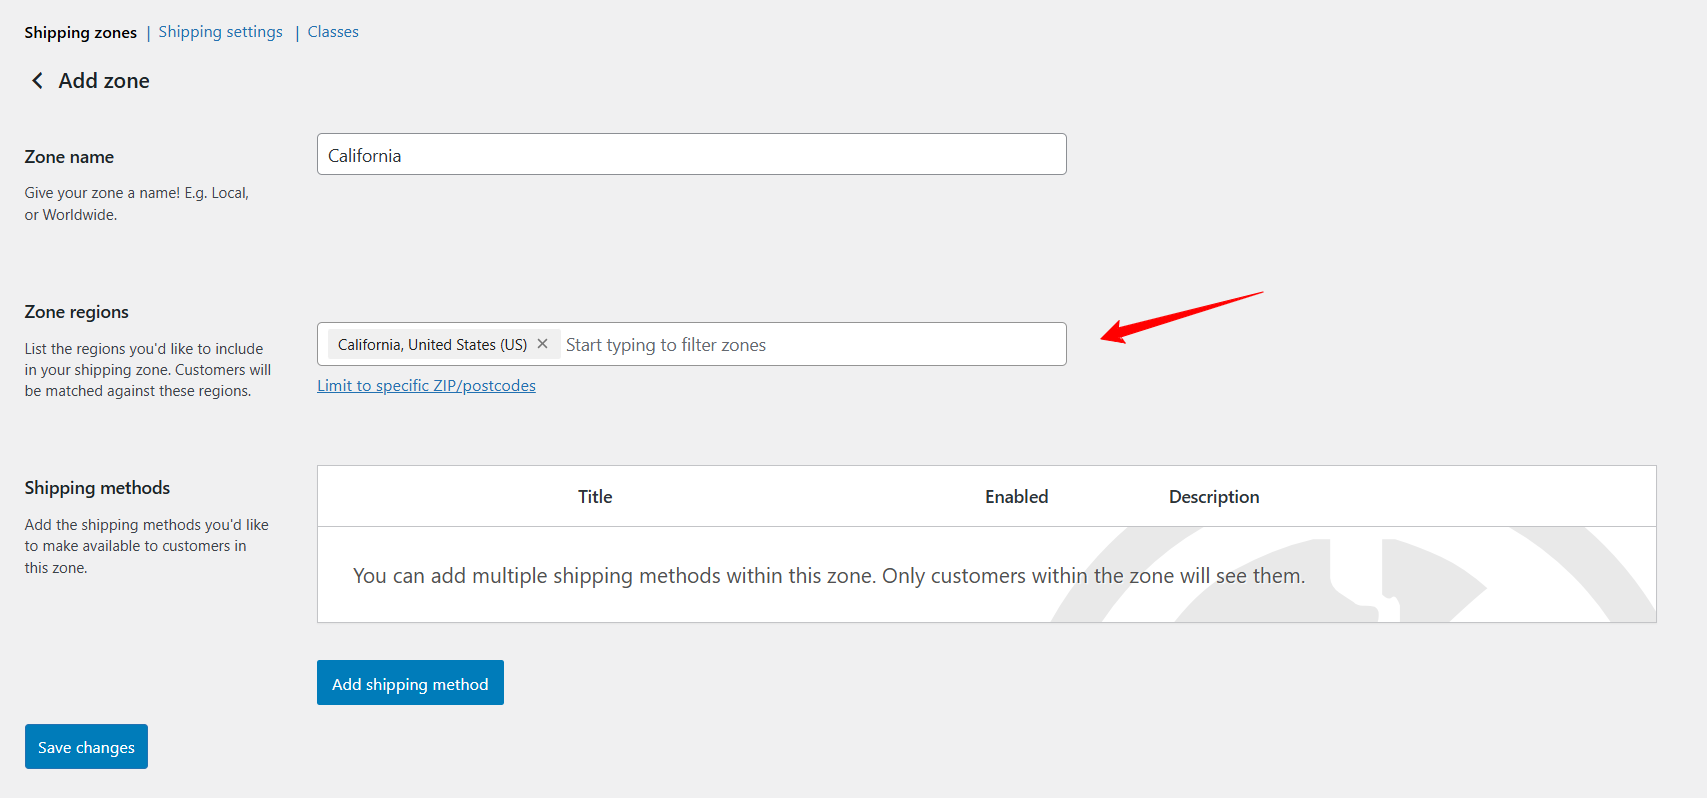Click the Zone regions section label
The image size is (1707, 798).
pos(76,312)
